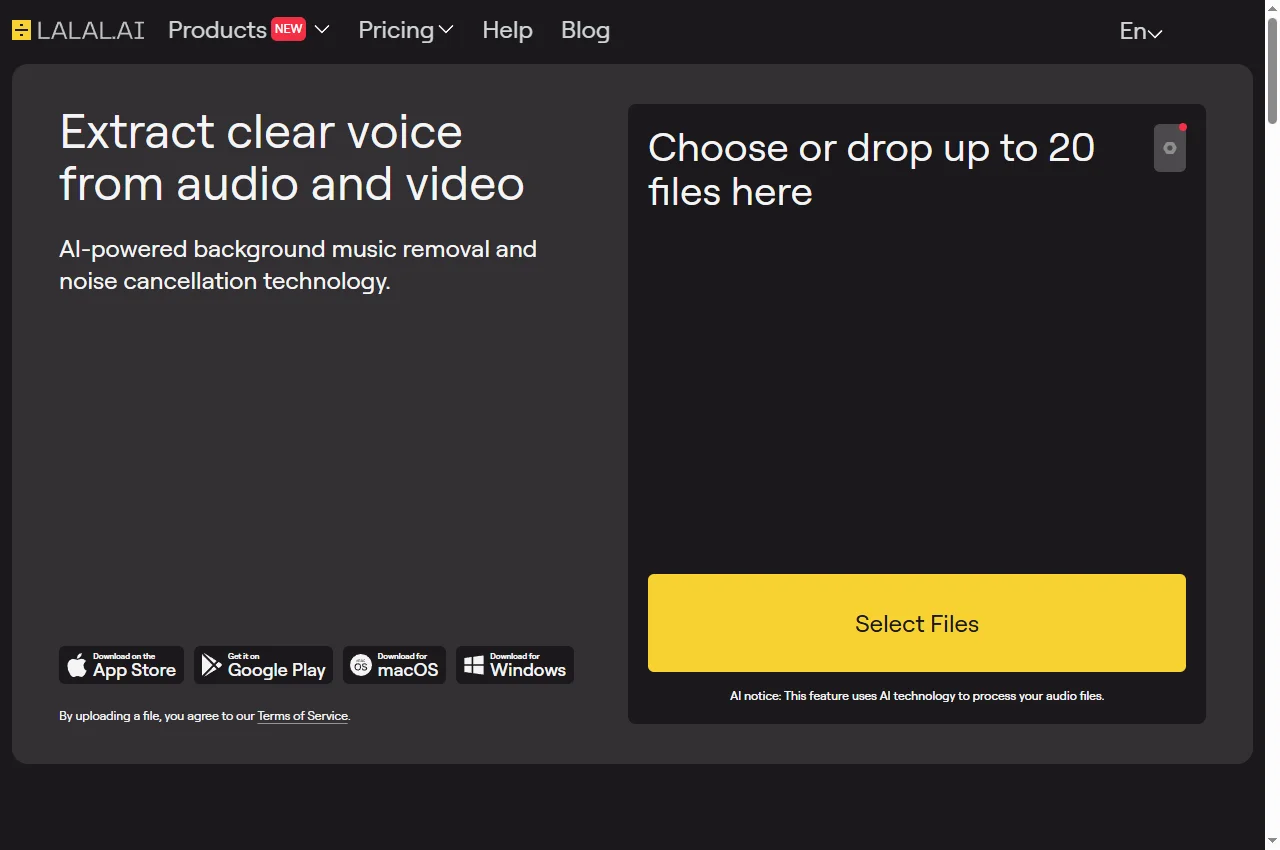Click the page vertical scrollbar thumb

tap(1272, 70)
